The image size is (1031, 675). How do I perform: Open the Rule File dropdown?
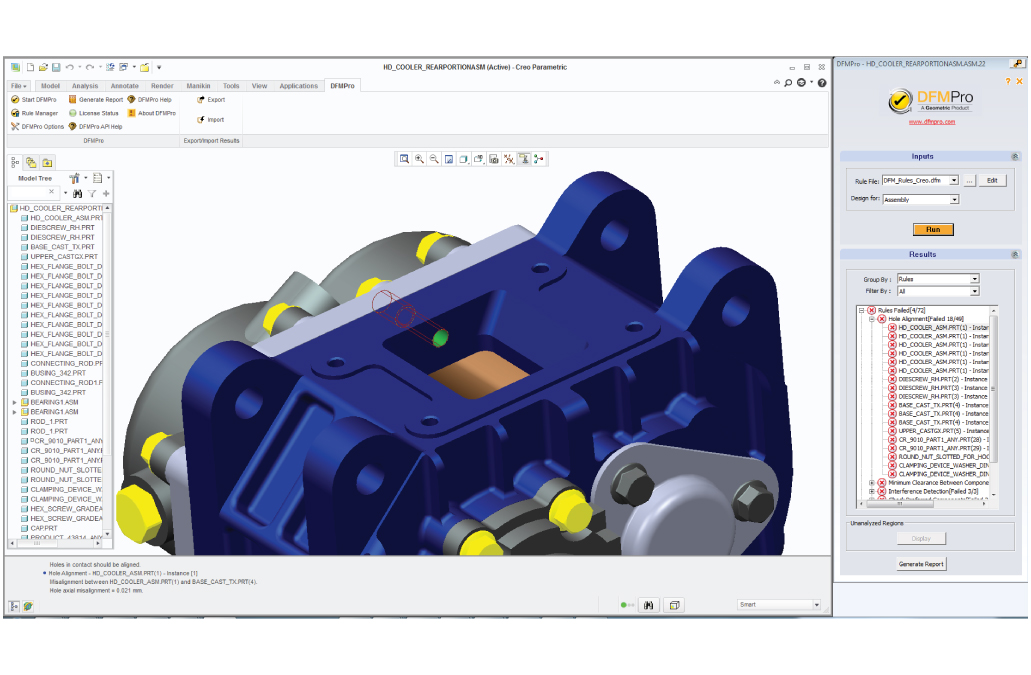click(x=954, y=180)
